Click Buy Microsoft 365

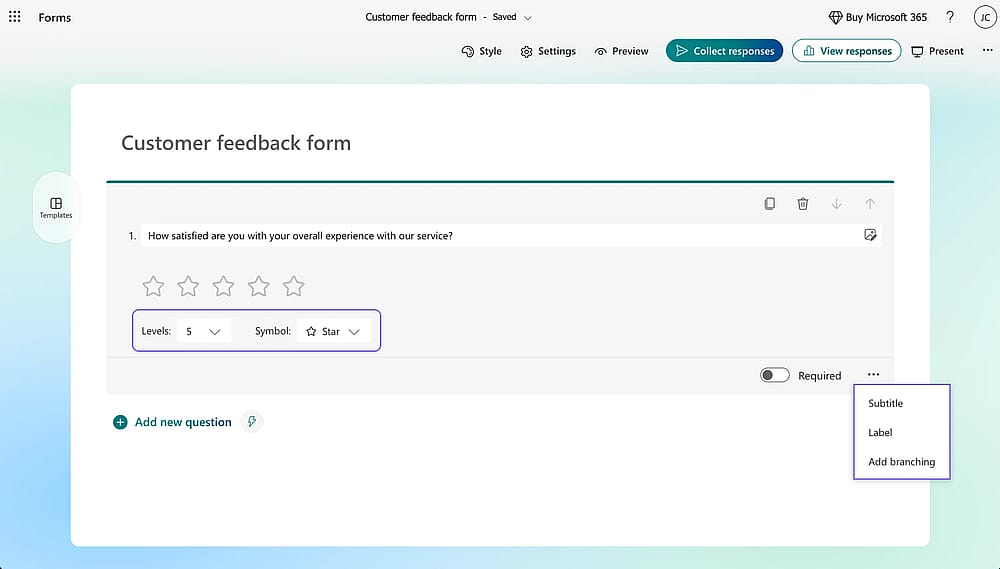coord(878,17)
